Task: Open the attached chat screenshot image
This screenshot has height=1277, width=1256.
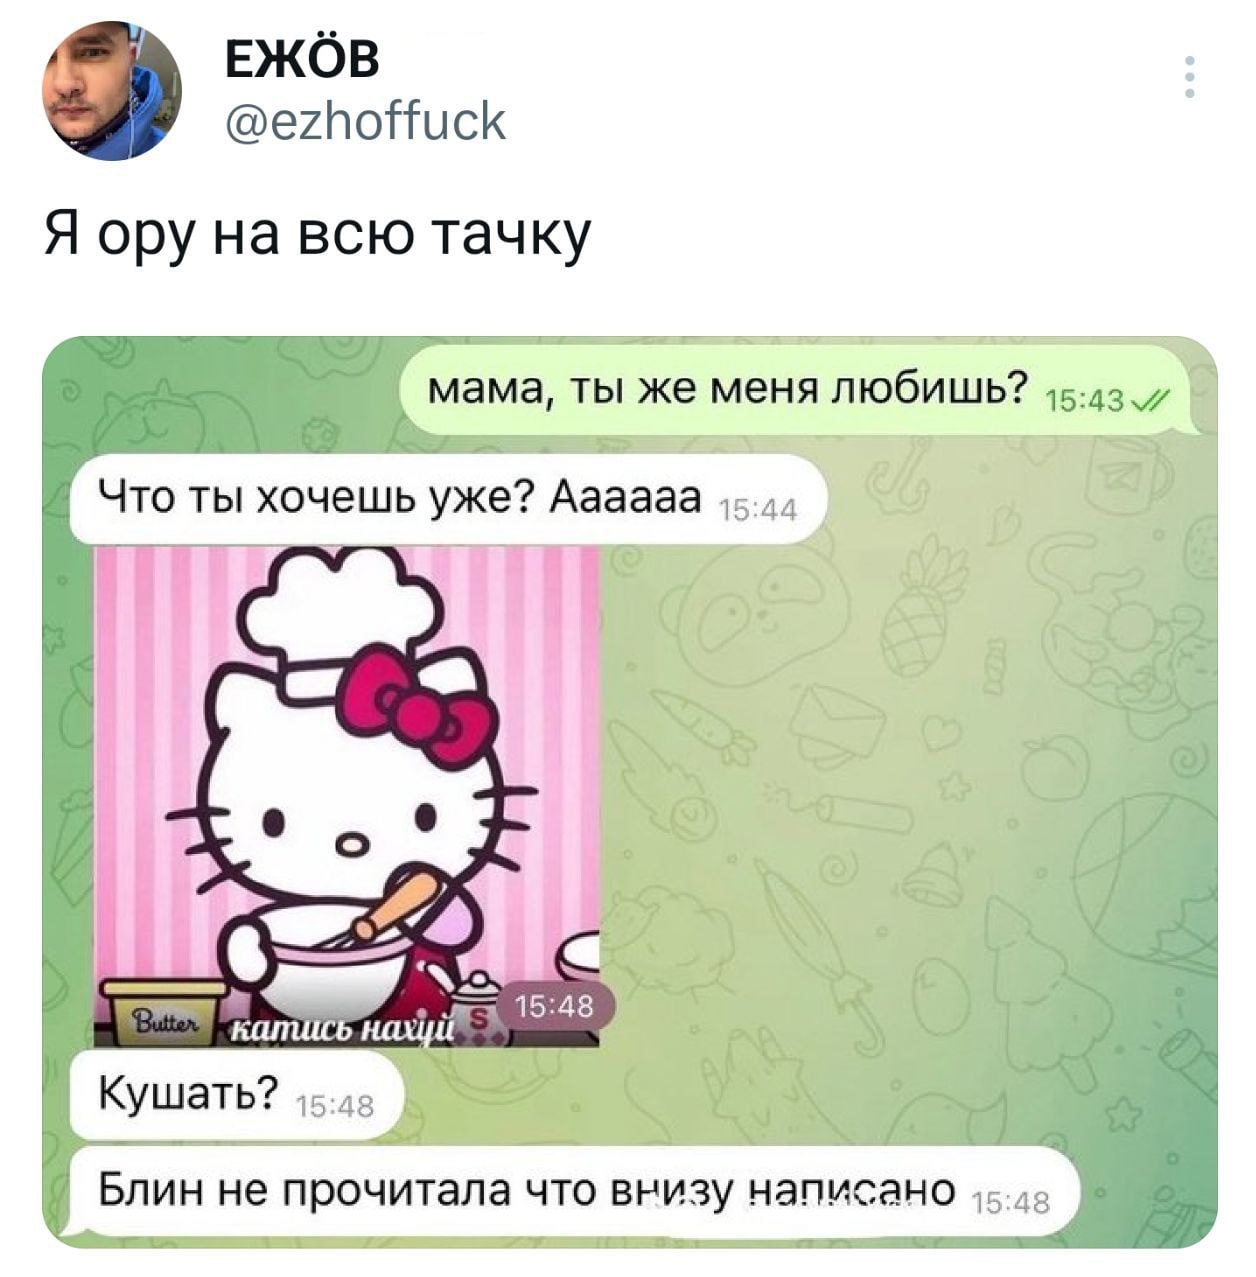Action: [x=630, y=792]
